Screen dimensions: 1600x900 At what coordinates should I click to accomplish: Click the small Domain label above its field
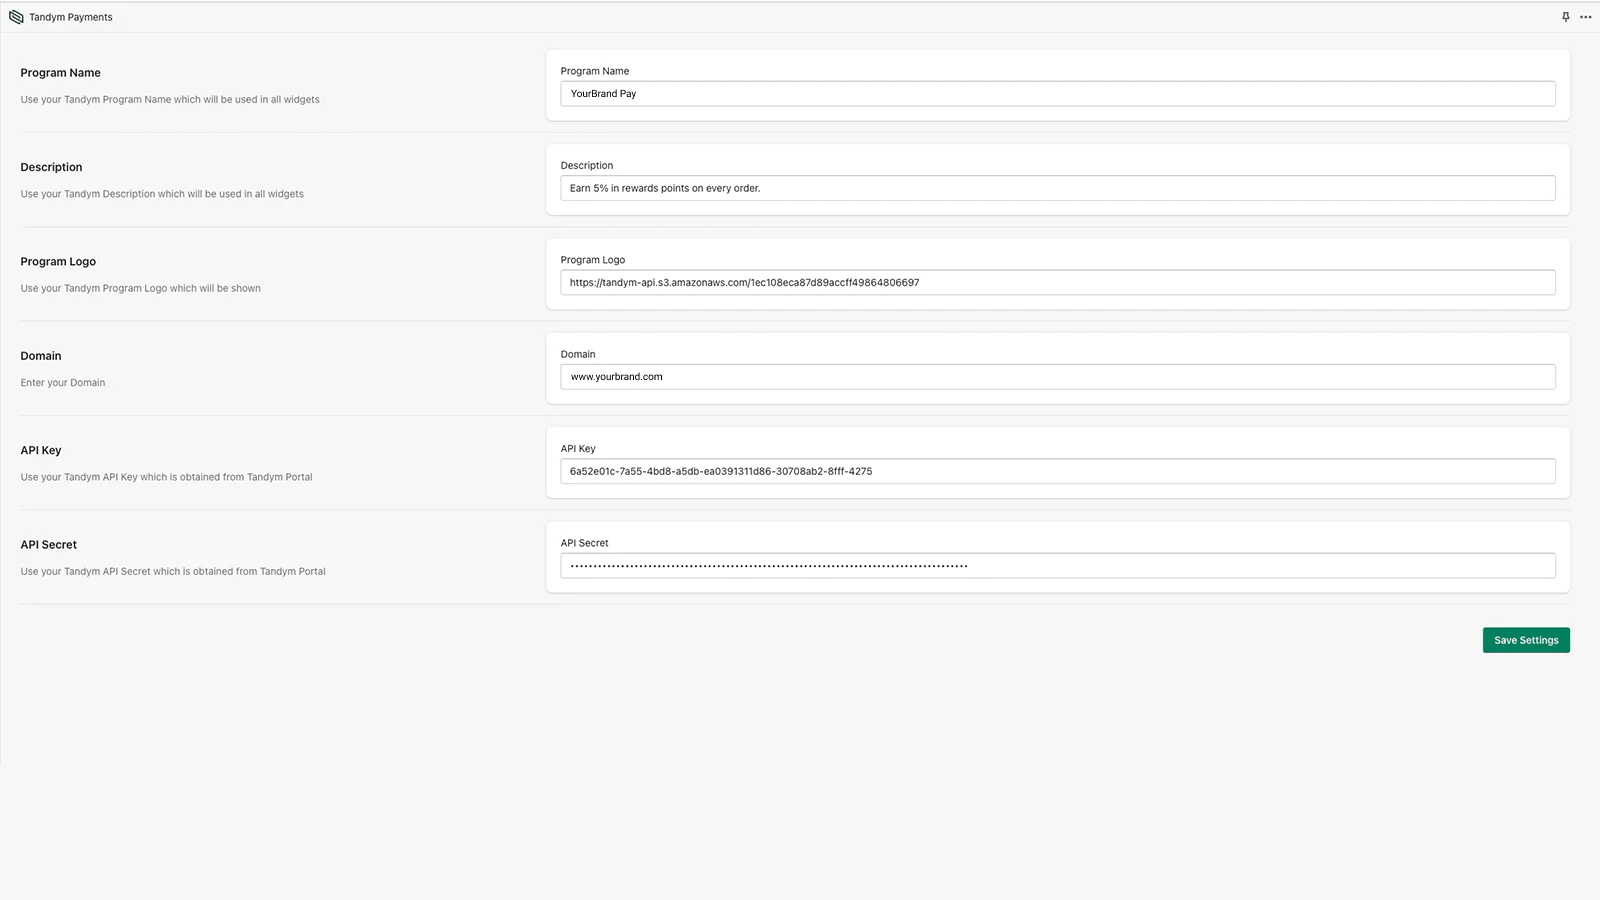(x=578, y=354)
